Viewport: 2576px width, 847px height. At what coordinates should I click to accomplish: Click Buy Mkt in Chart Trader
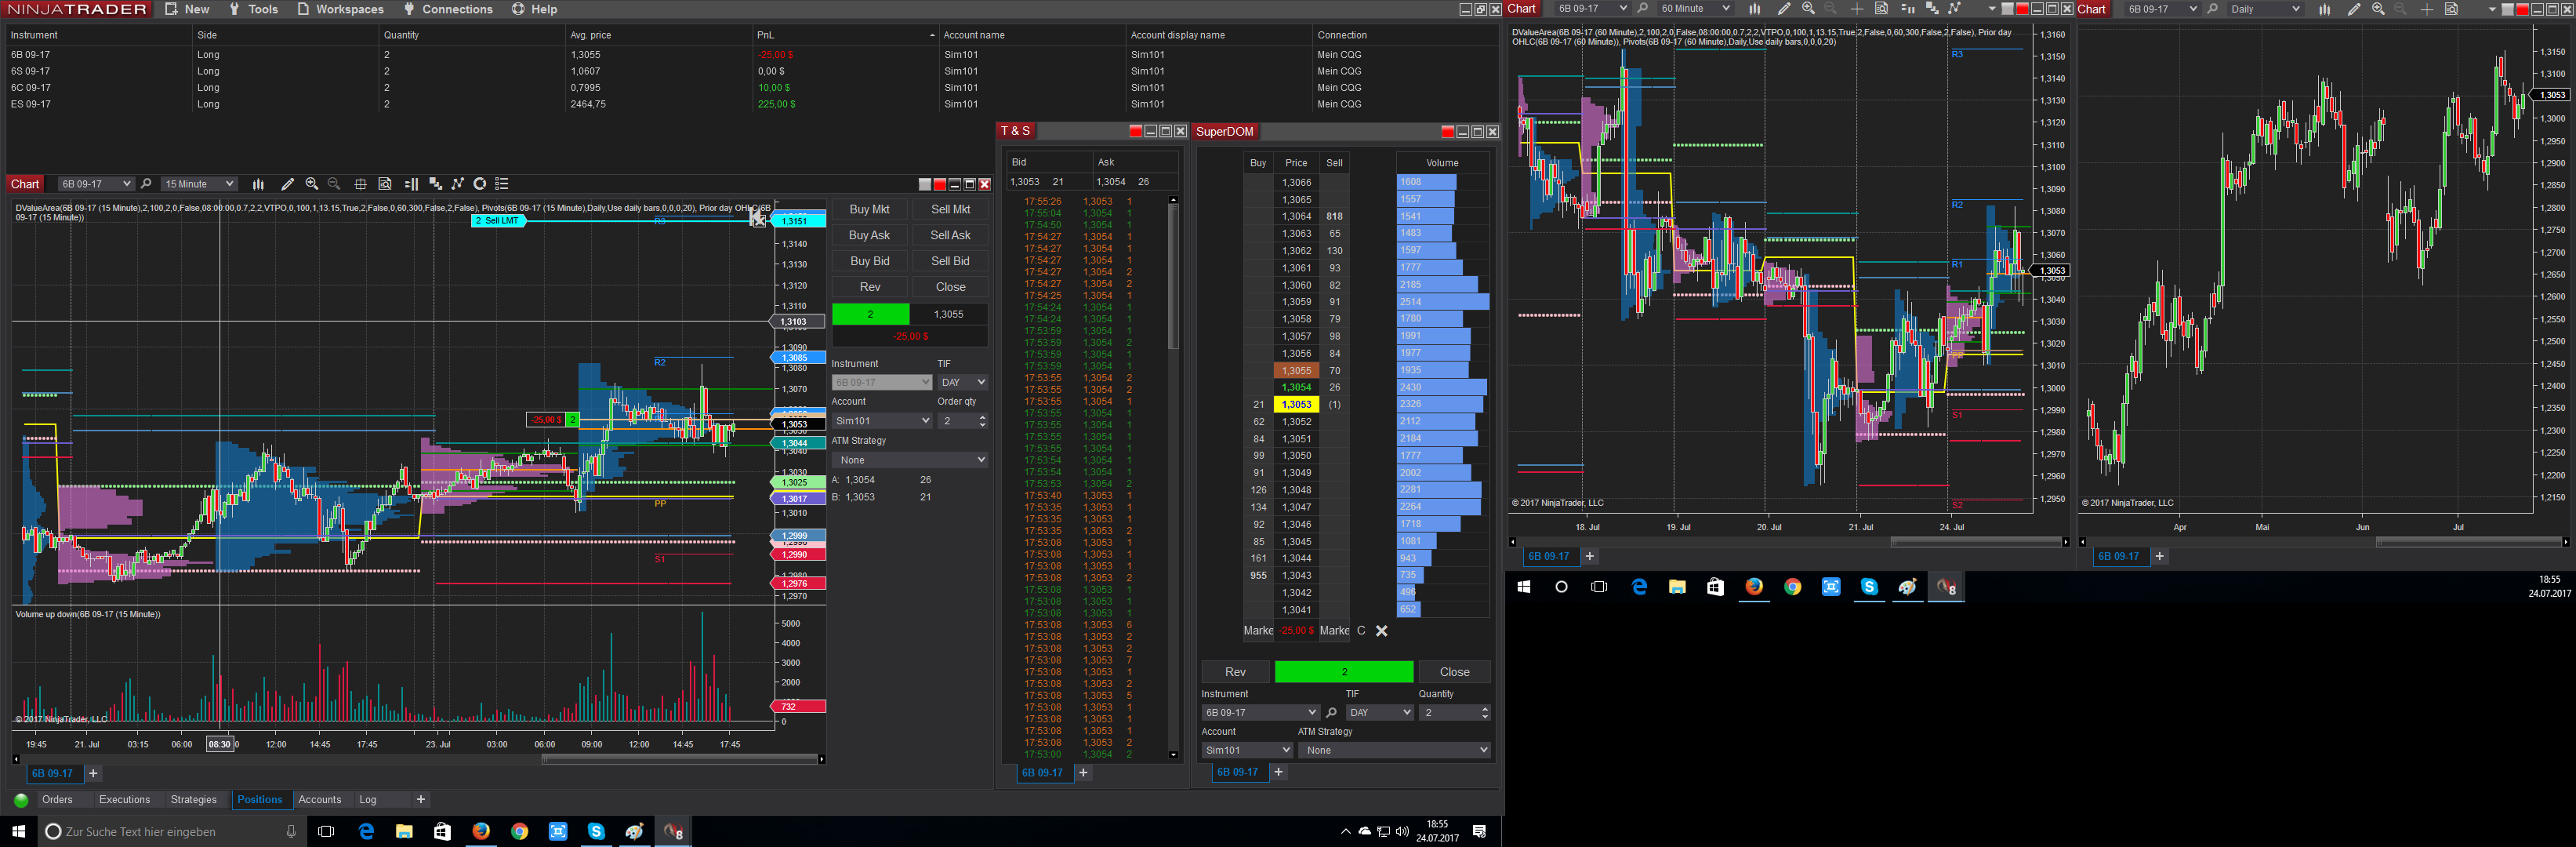click(869, 209)
